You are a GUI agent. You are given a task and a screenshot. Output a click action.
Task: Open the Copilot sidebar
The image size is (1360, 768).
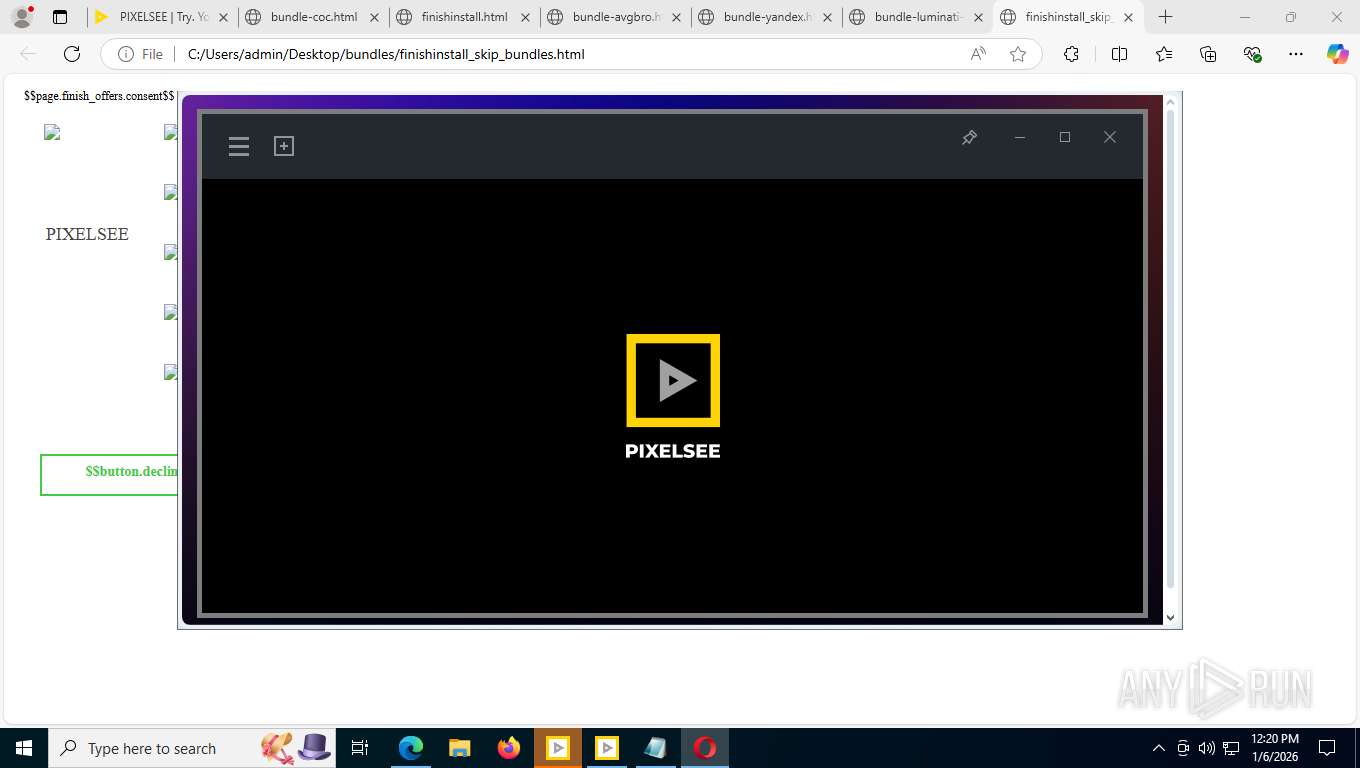coord(1338,54)
